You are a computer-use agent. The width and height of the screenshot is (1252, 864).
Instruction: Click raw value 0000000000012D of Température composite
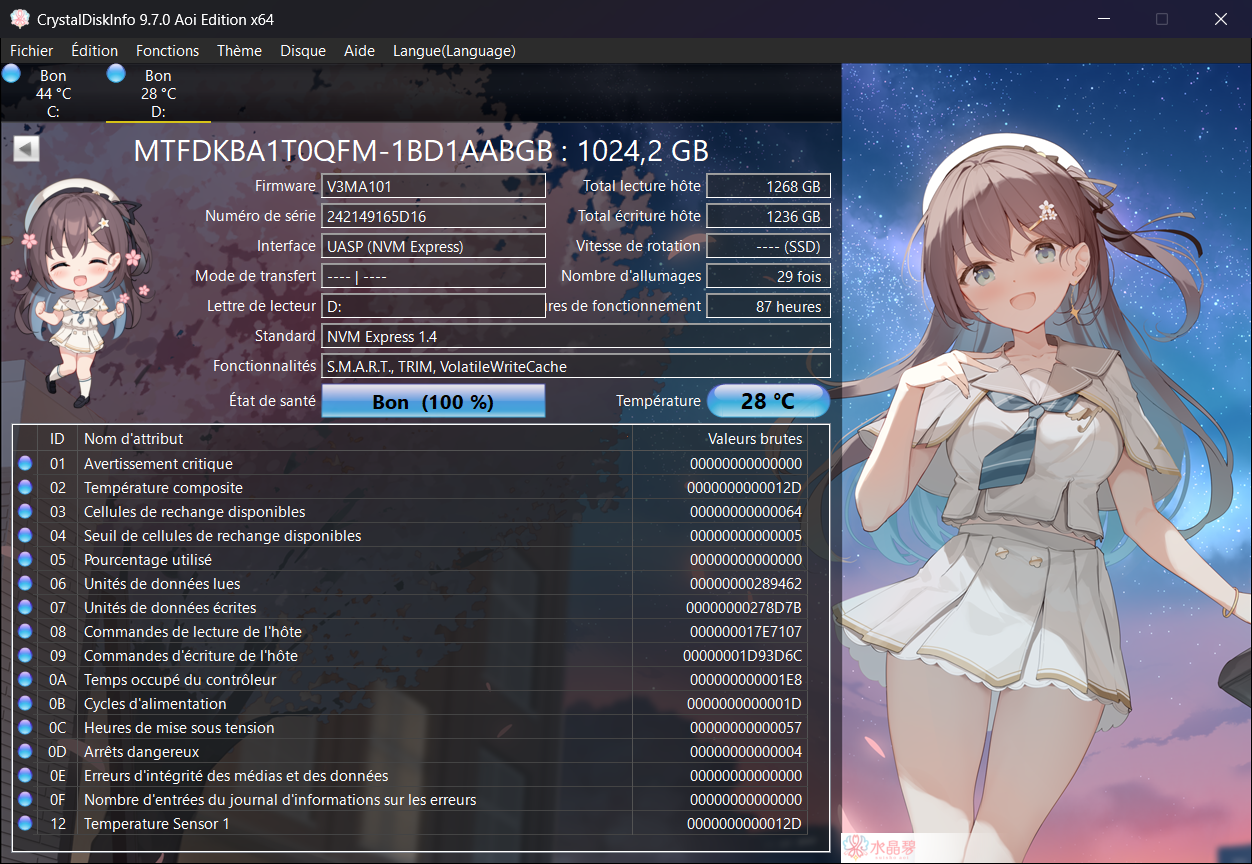pos(744,488)
